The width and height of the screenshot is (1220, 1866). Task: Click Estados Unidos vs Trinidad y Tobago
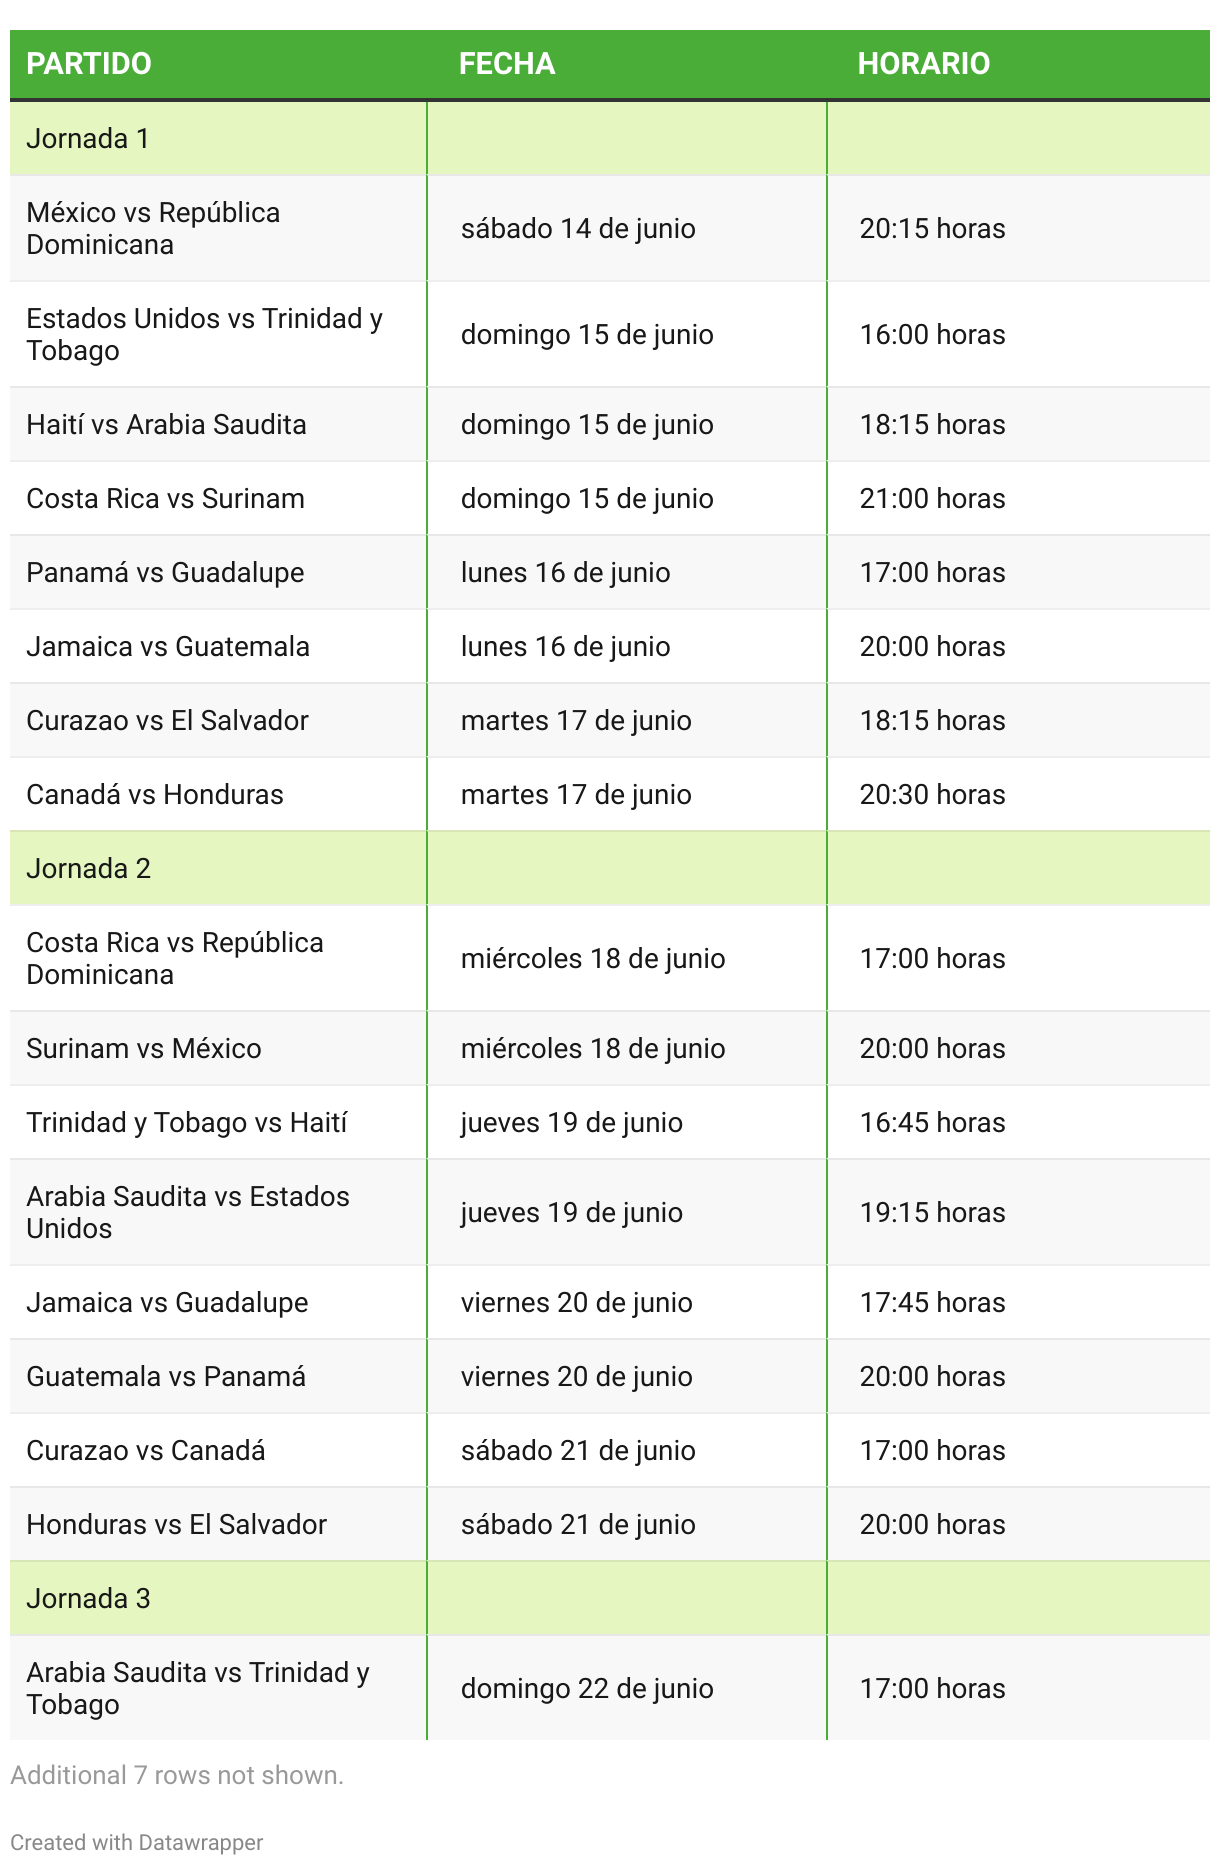tap(204, 334)
